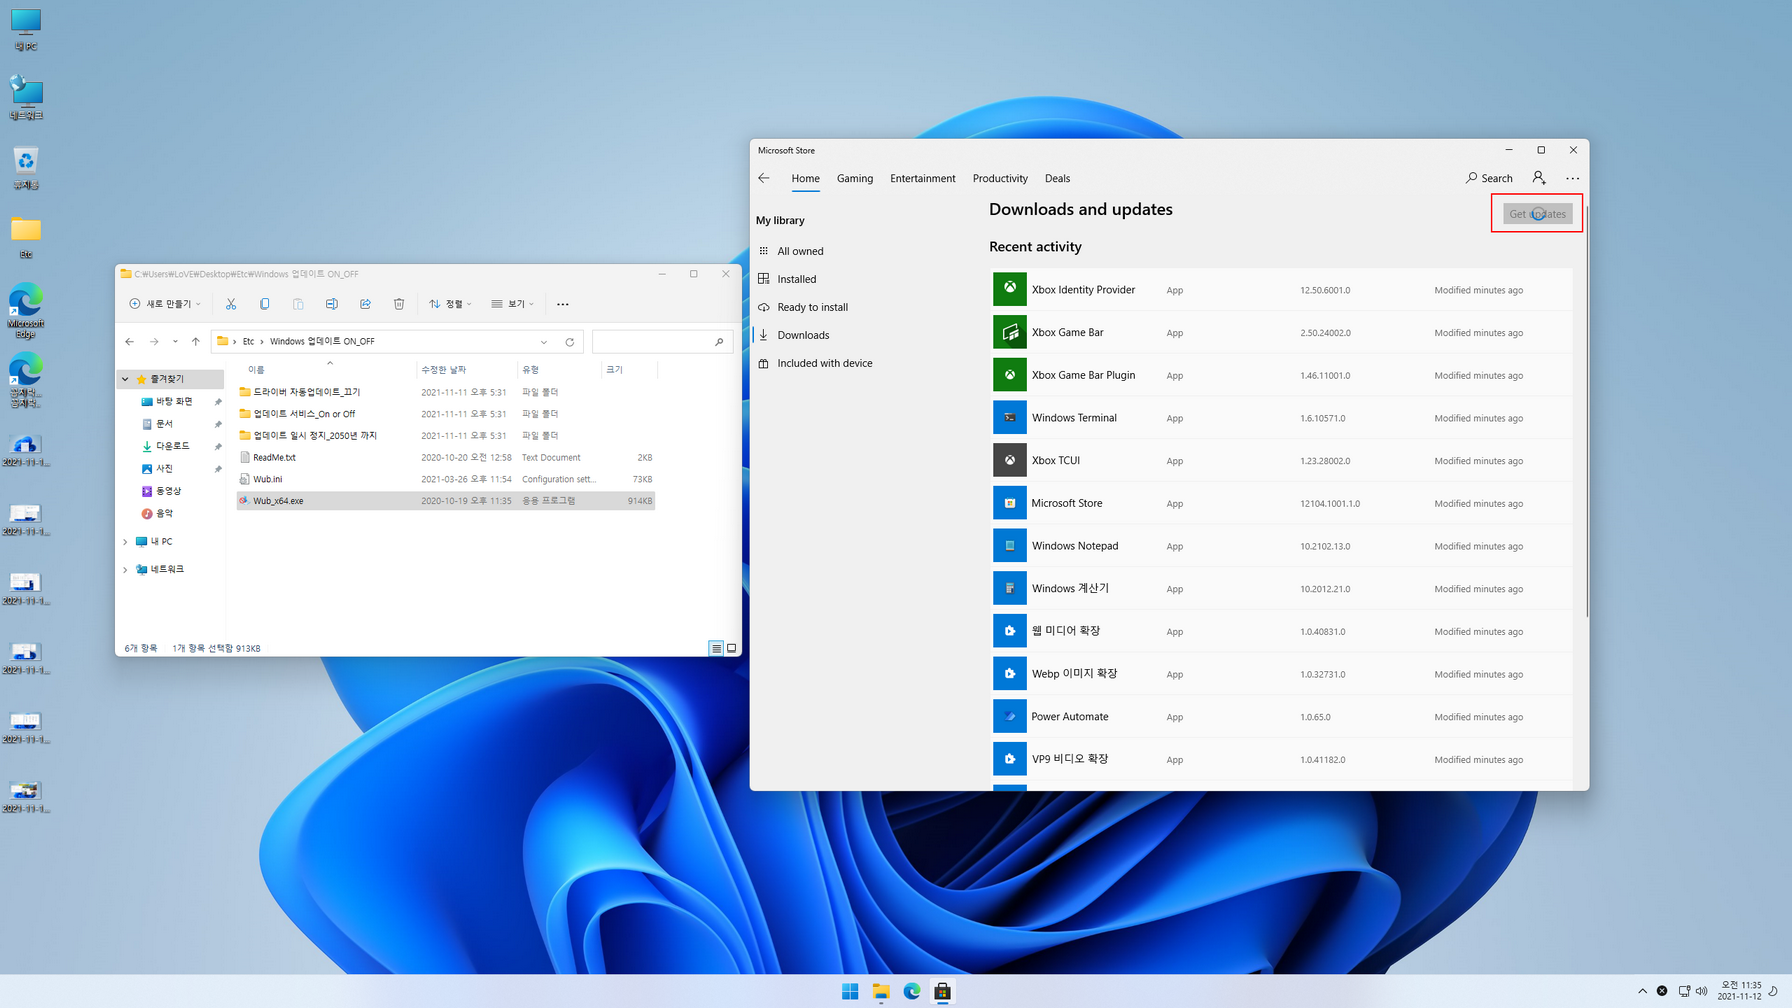
Task: Click the Delete trash icon in Explorer
Action: click(x=399, y=304)
